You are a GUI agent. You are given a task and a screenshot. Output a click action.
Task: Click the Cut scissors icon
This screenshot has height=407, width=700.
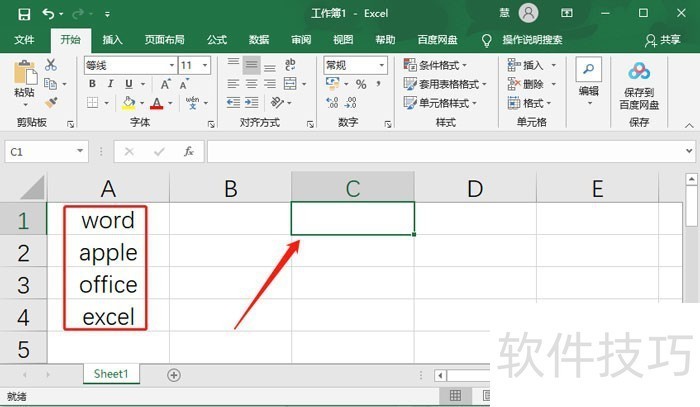point(51,65)
